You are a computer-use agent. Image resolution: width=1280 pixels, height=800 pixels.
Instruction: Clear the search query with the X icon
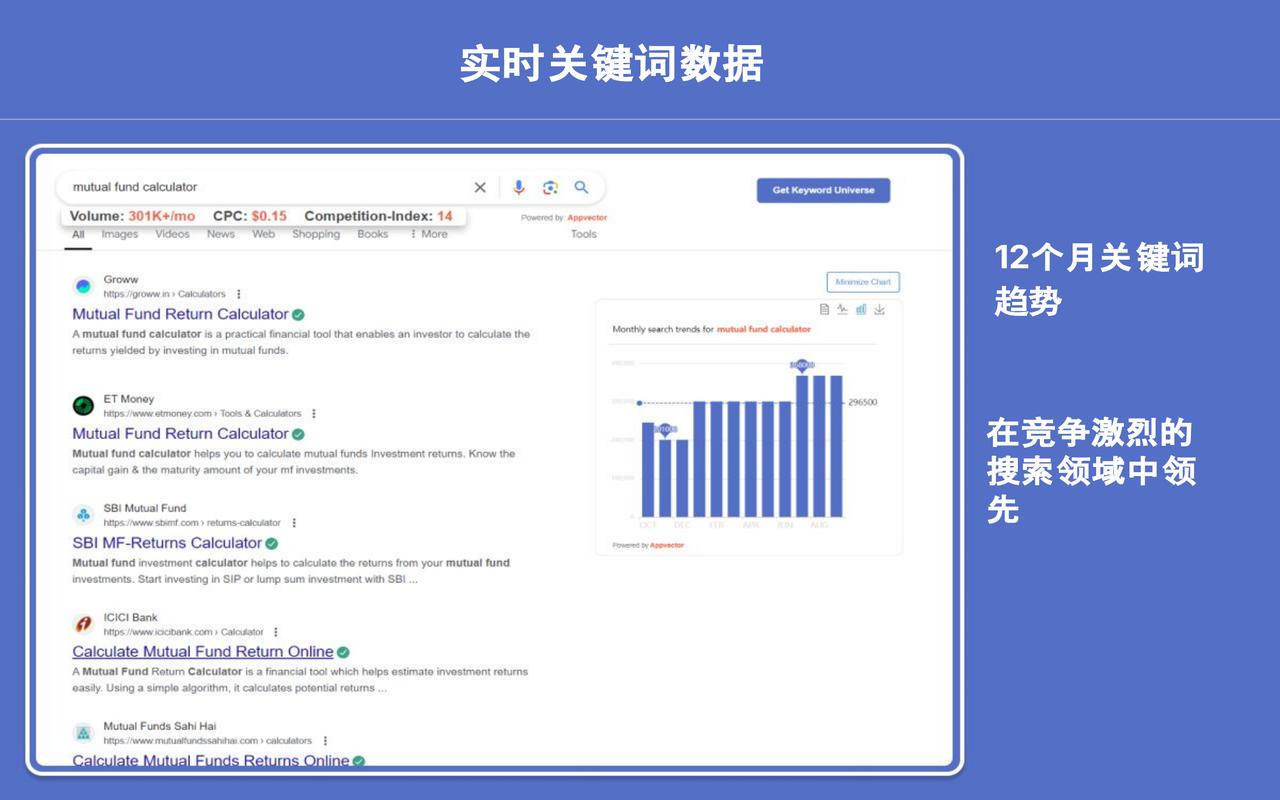point(480,187)
